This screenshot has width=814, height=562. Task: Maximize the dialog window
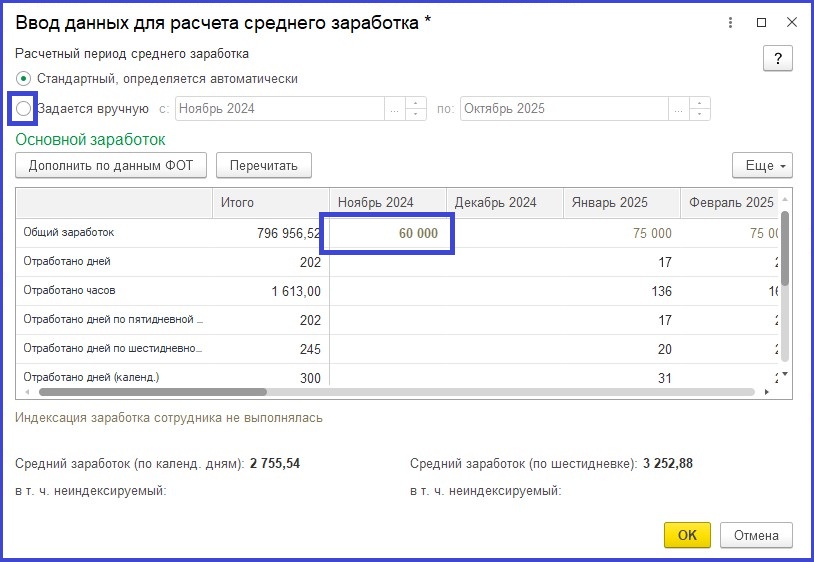[761, 22]
